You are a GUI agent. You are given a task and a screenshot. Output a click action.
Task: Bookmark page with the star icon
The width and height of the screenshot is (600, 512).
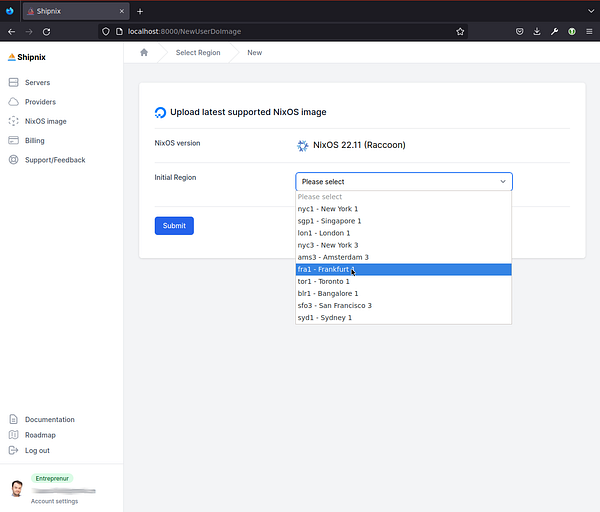tap(460, 32)
